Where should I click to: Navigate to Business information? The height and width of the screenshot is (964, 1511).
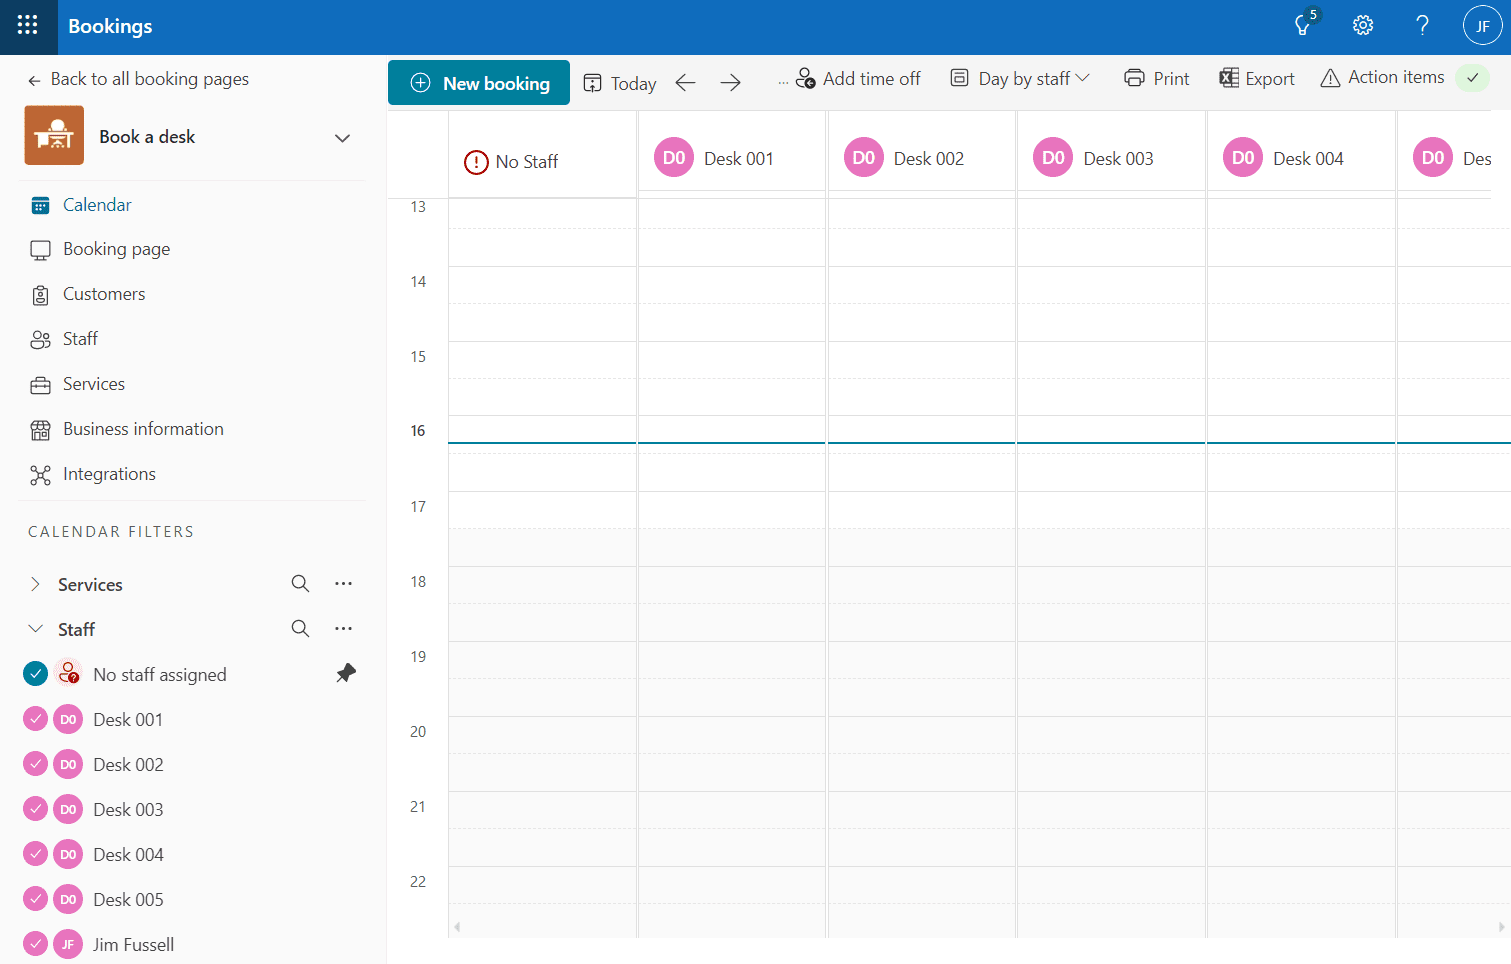(x=142, y=428)
